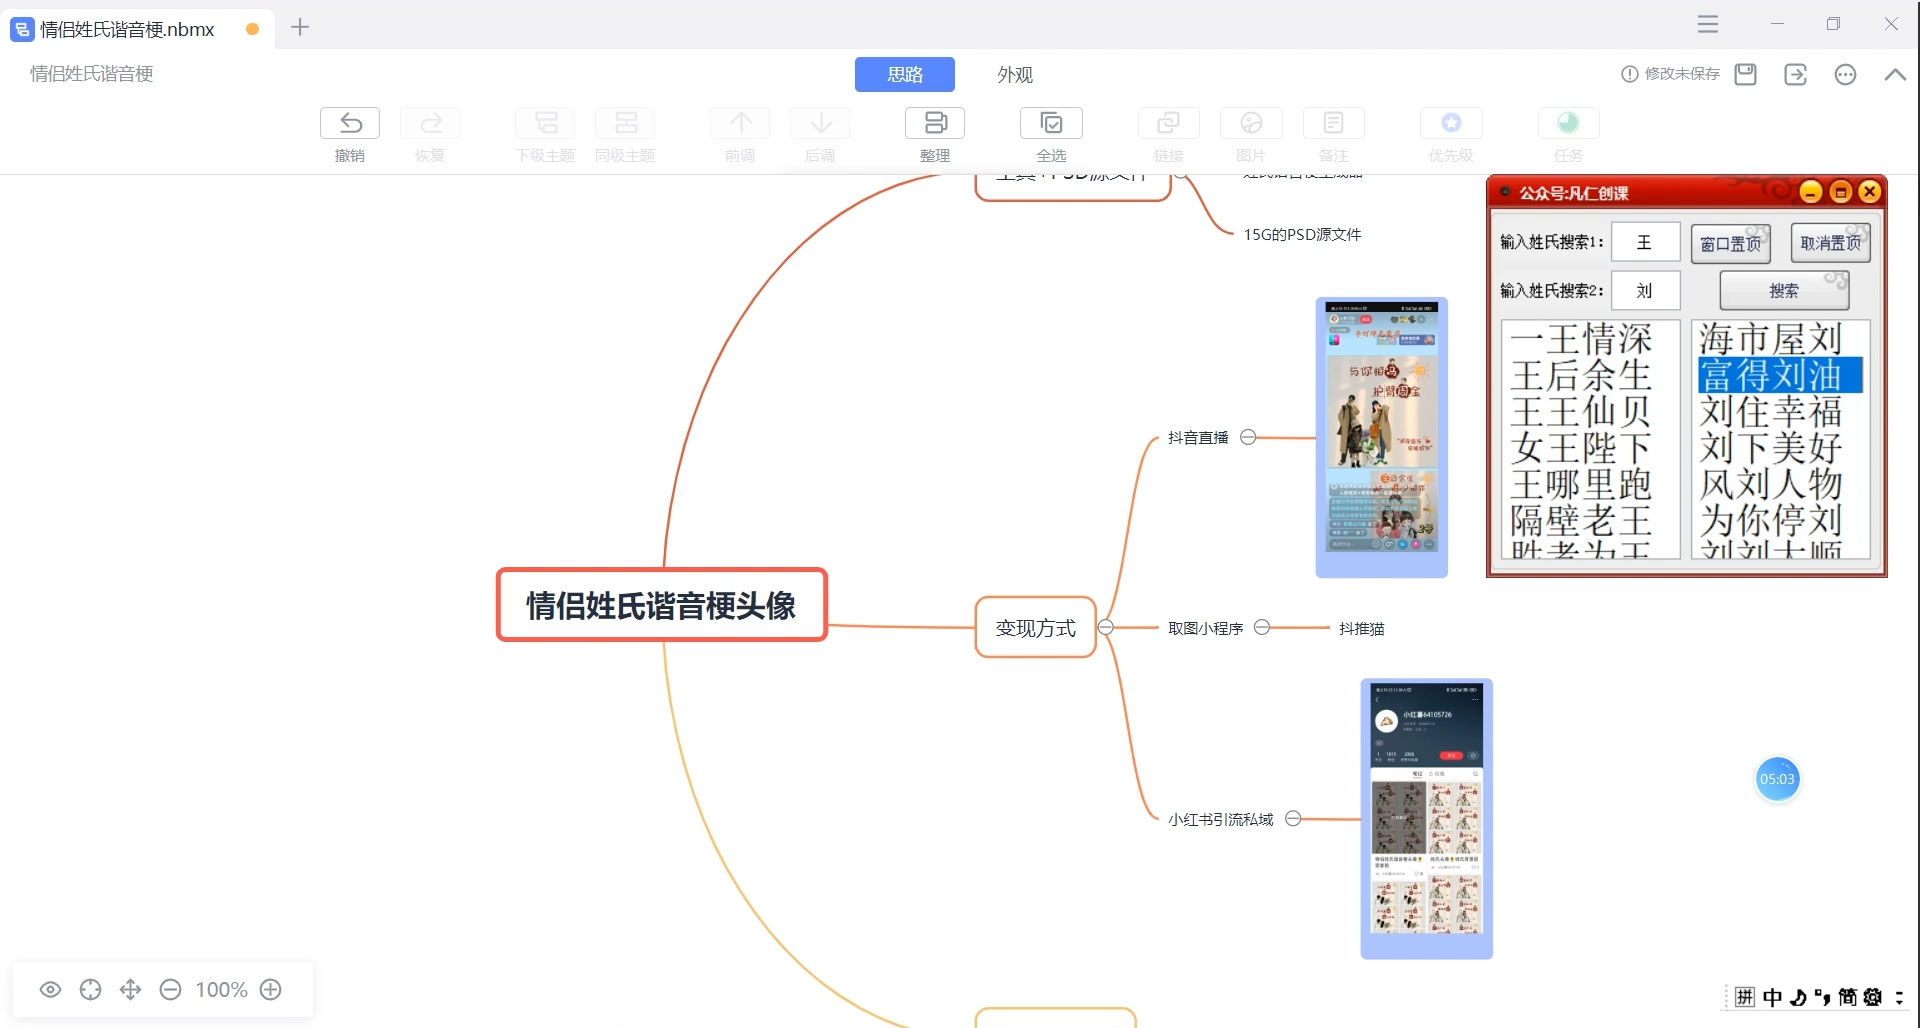
Task: Add a 任务 task marker
Action: coord(1567,133)
